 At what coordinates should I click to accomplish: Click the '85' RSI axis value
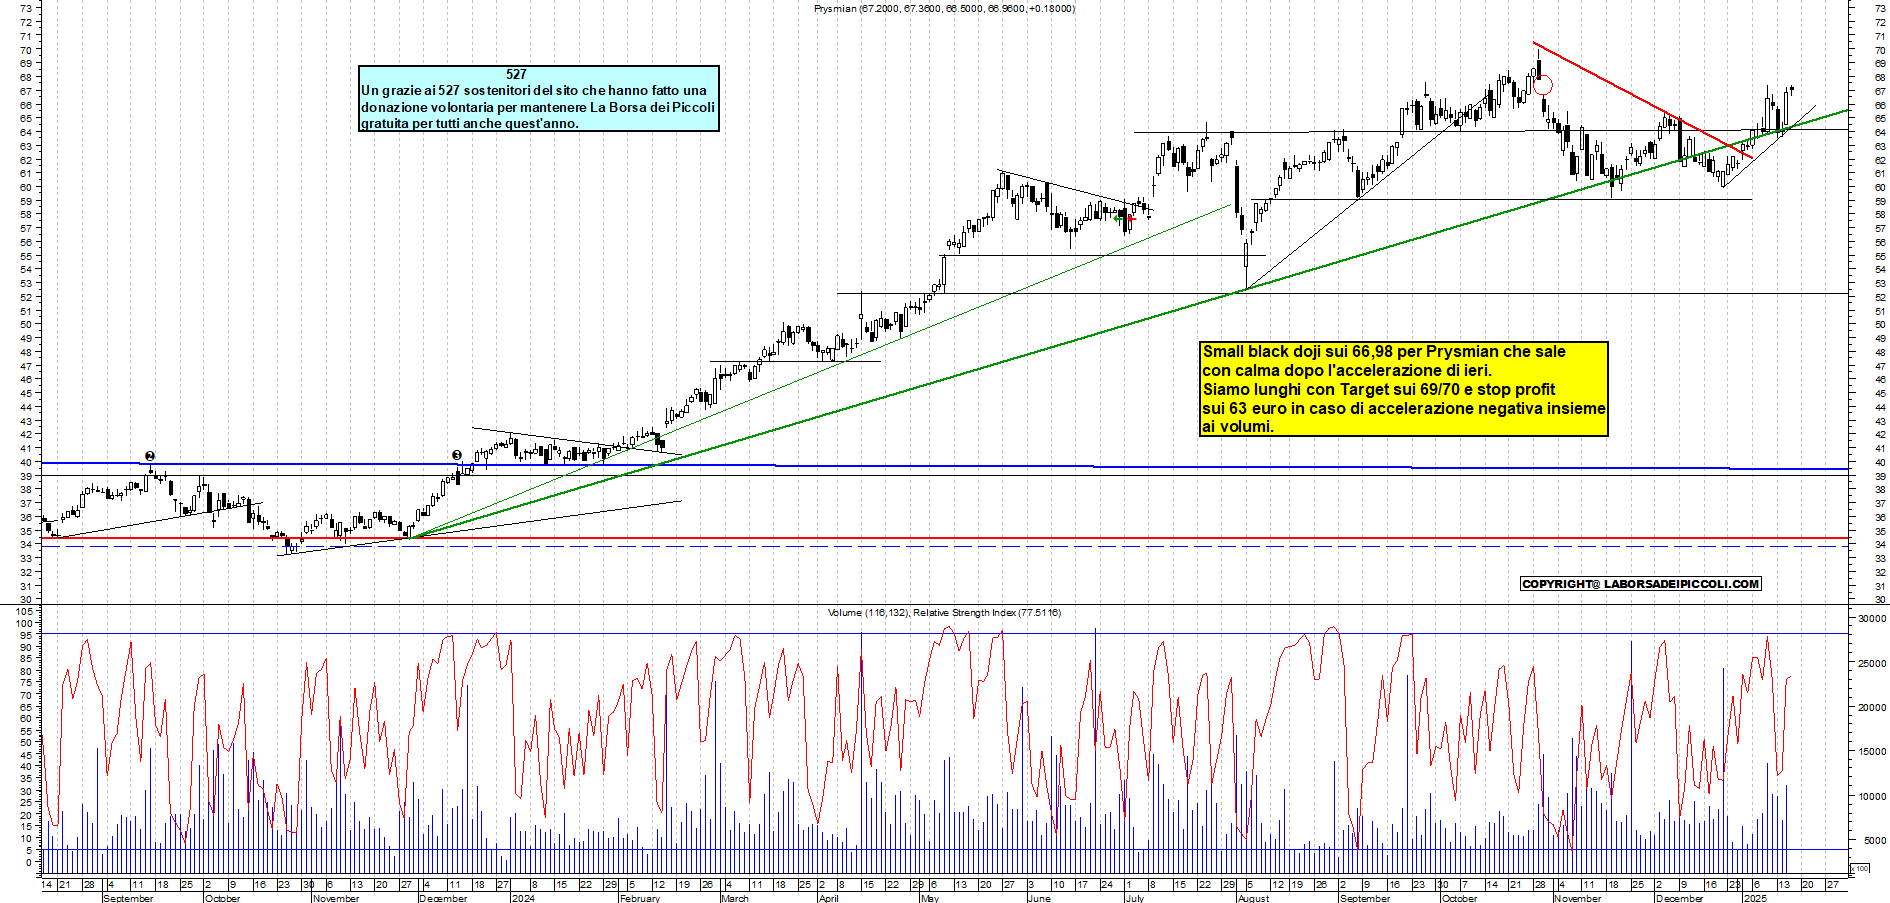tap(28, 659)
